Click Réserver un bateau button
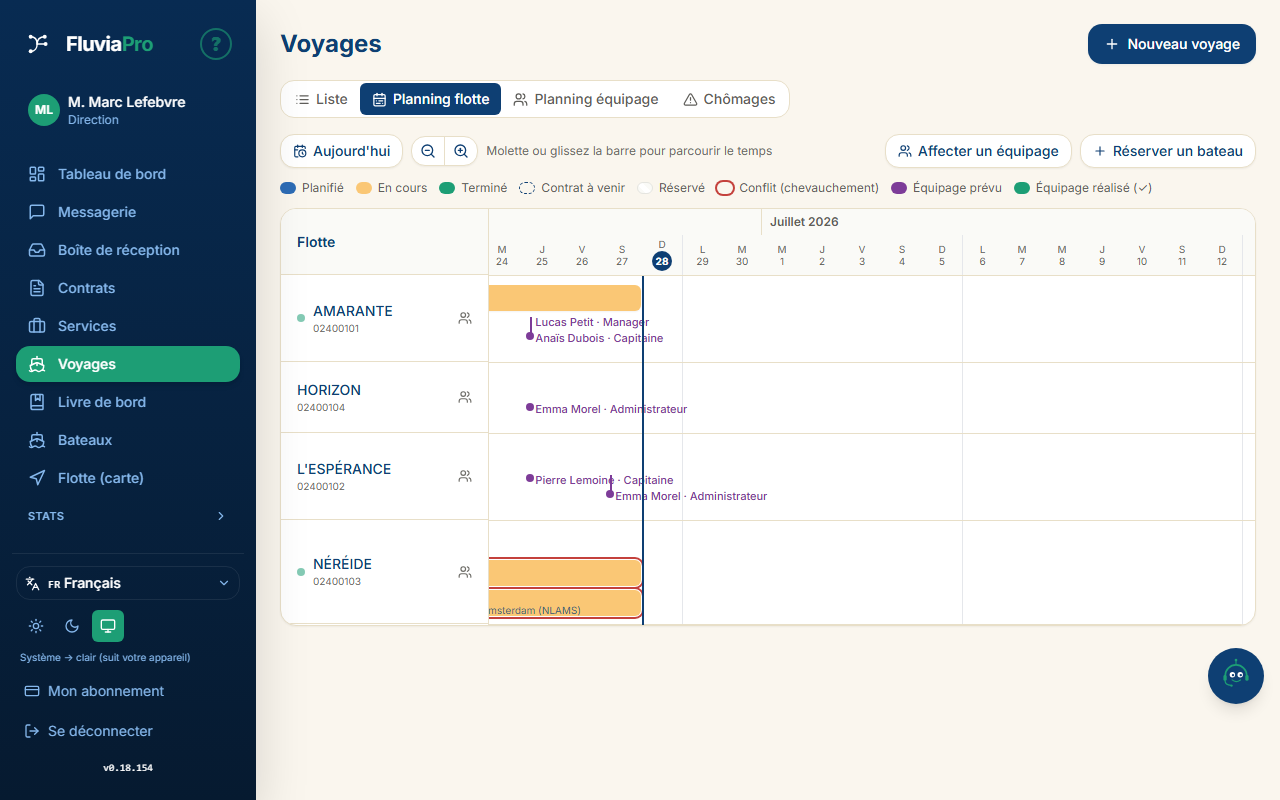The image size is (1280, 800). pos(1168,151)
